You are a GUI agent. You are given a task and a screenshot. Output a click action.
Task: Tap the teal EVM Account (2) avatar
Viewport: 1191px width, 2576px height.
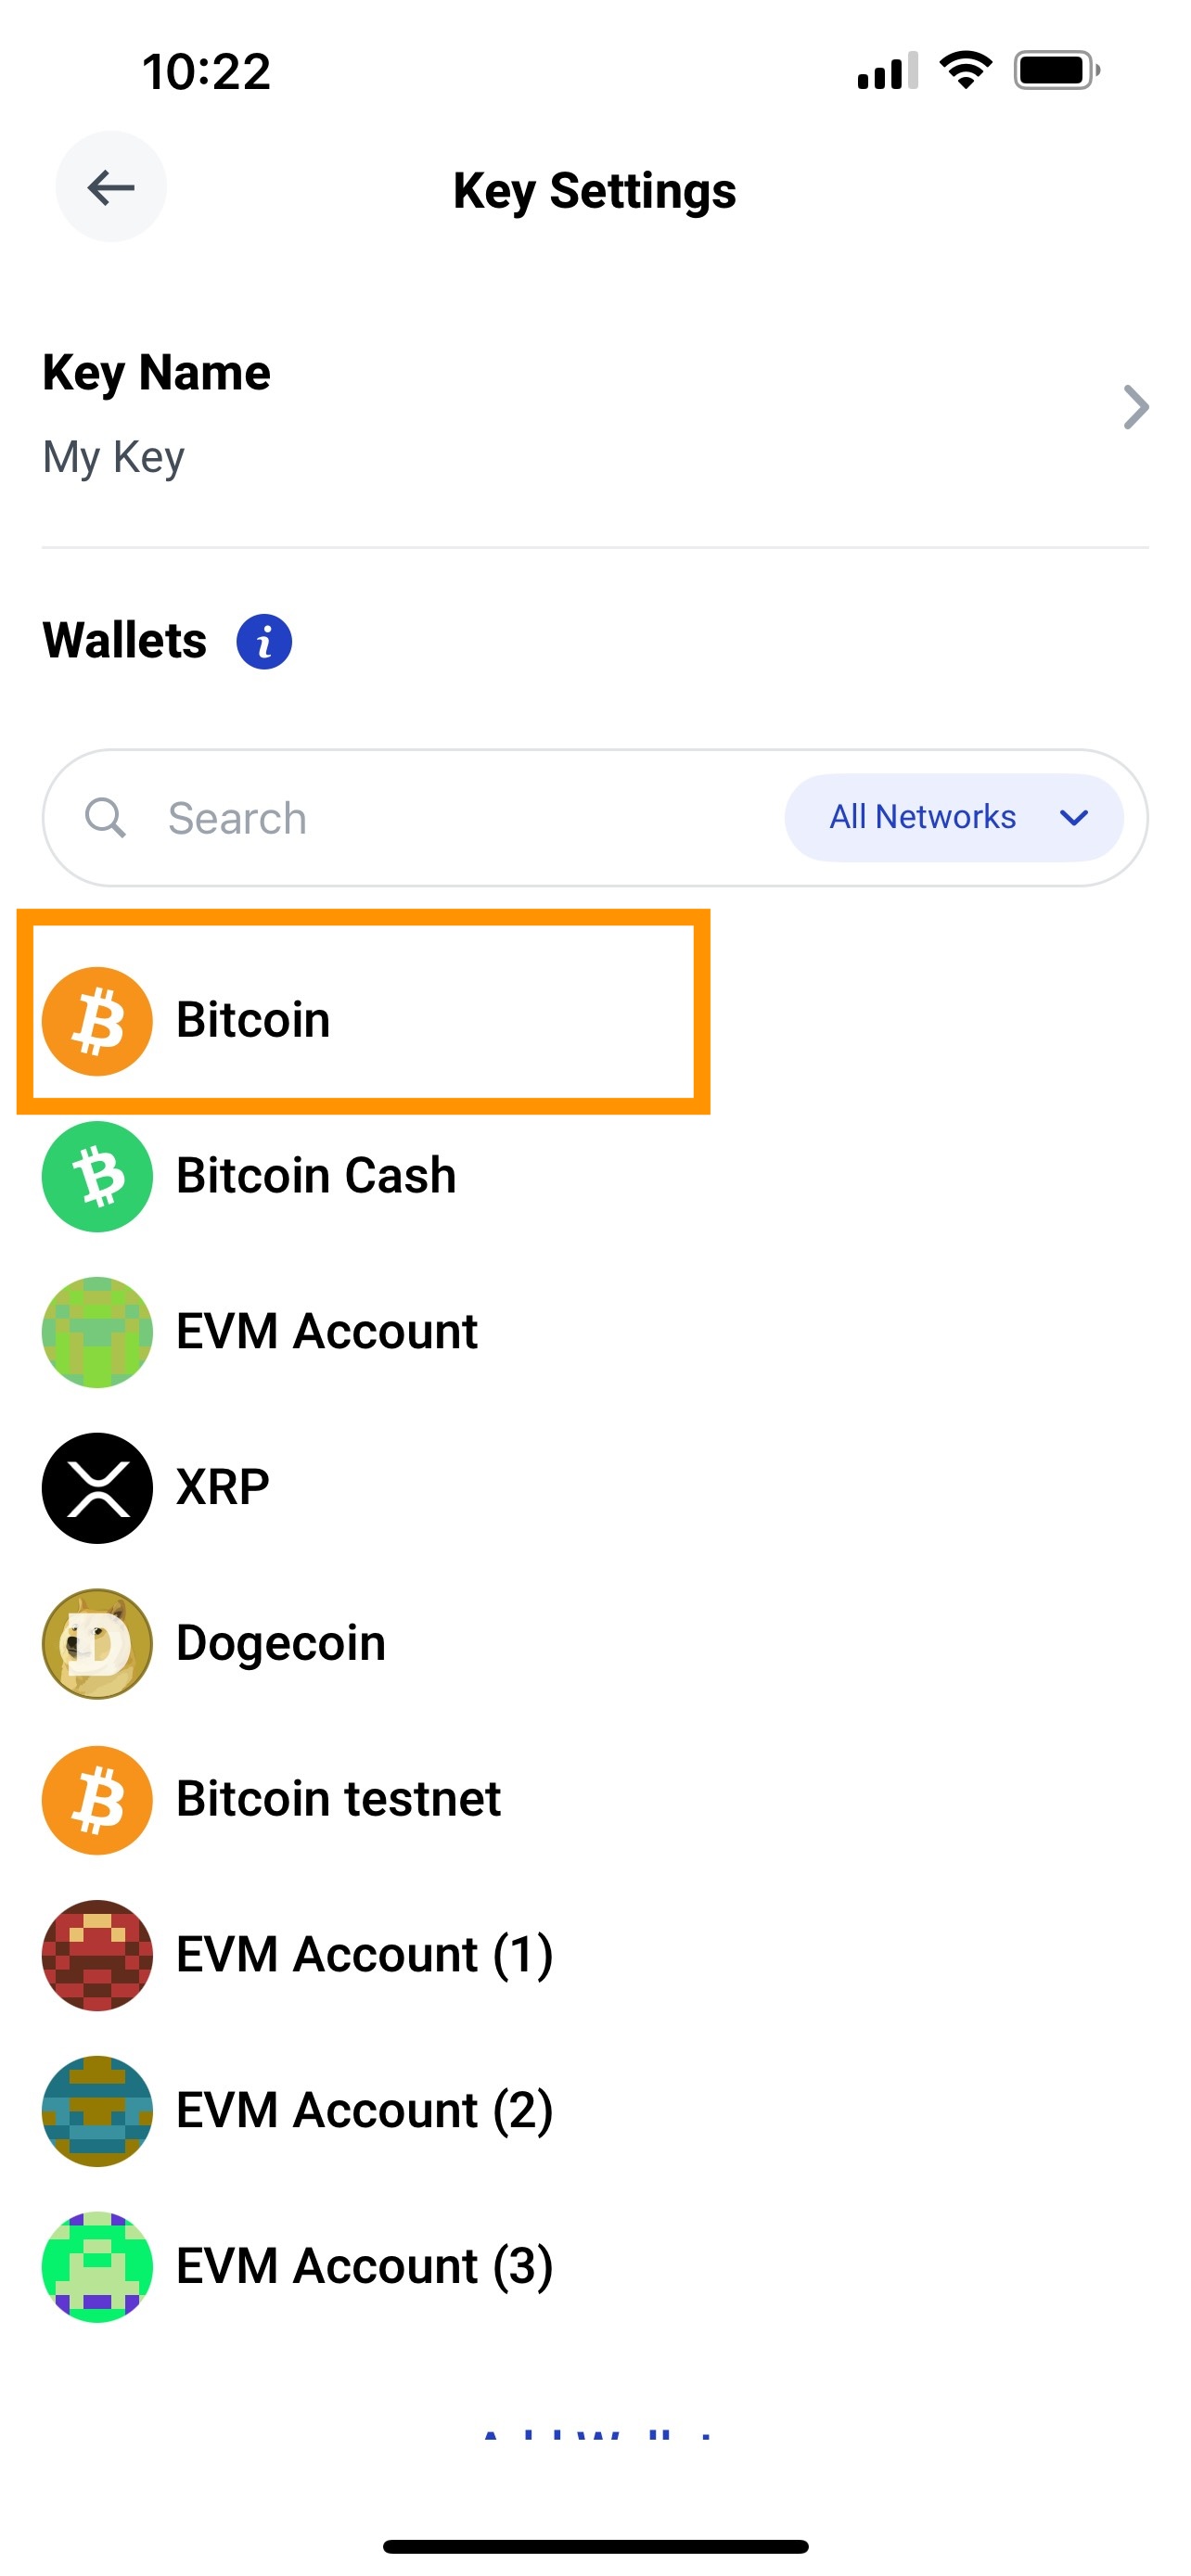[97, 2111]
